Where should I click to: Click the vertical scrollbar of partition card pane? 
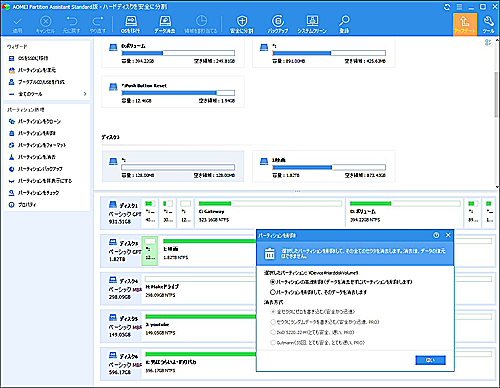497,95
